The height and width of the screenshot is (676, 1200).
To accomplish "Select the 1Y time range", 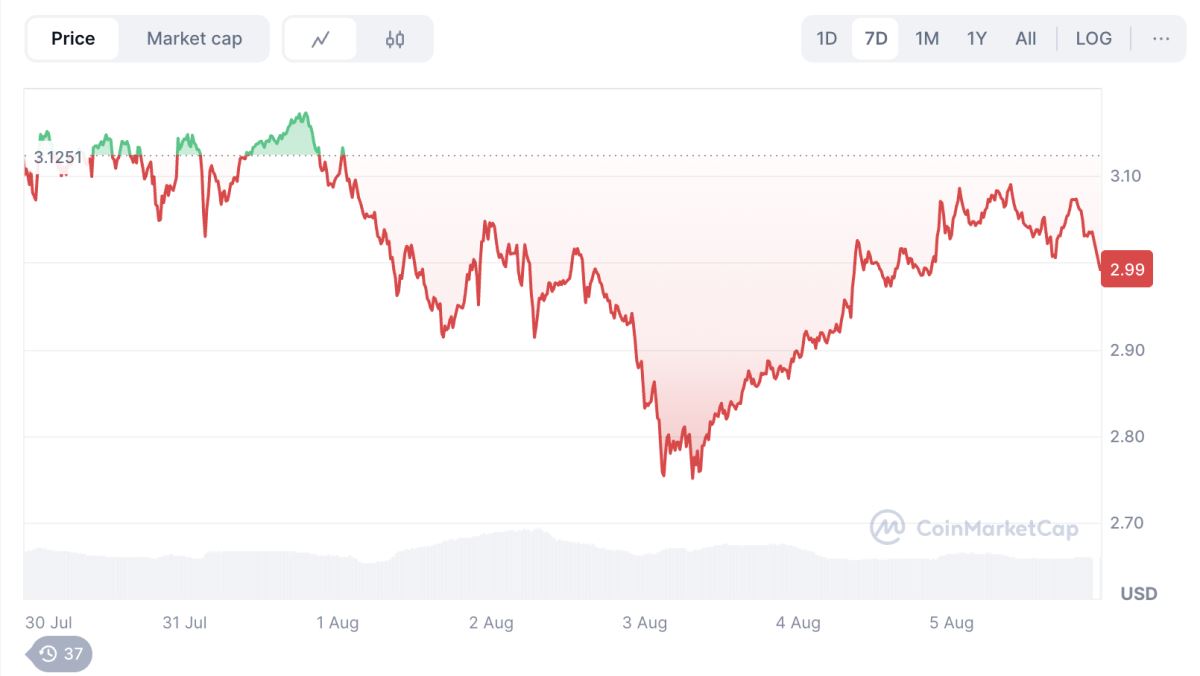I will click(977, 39).
